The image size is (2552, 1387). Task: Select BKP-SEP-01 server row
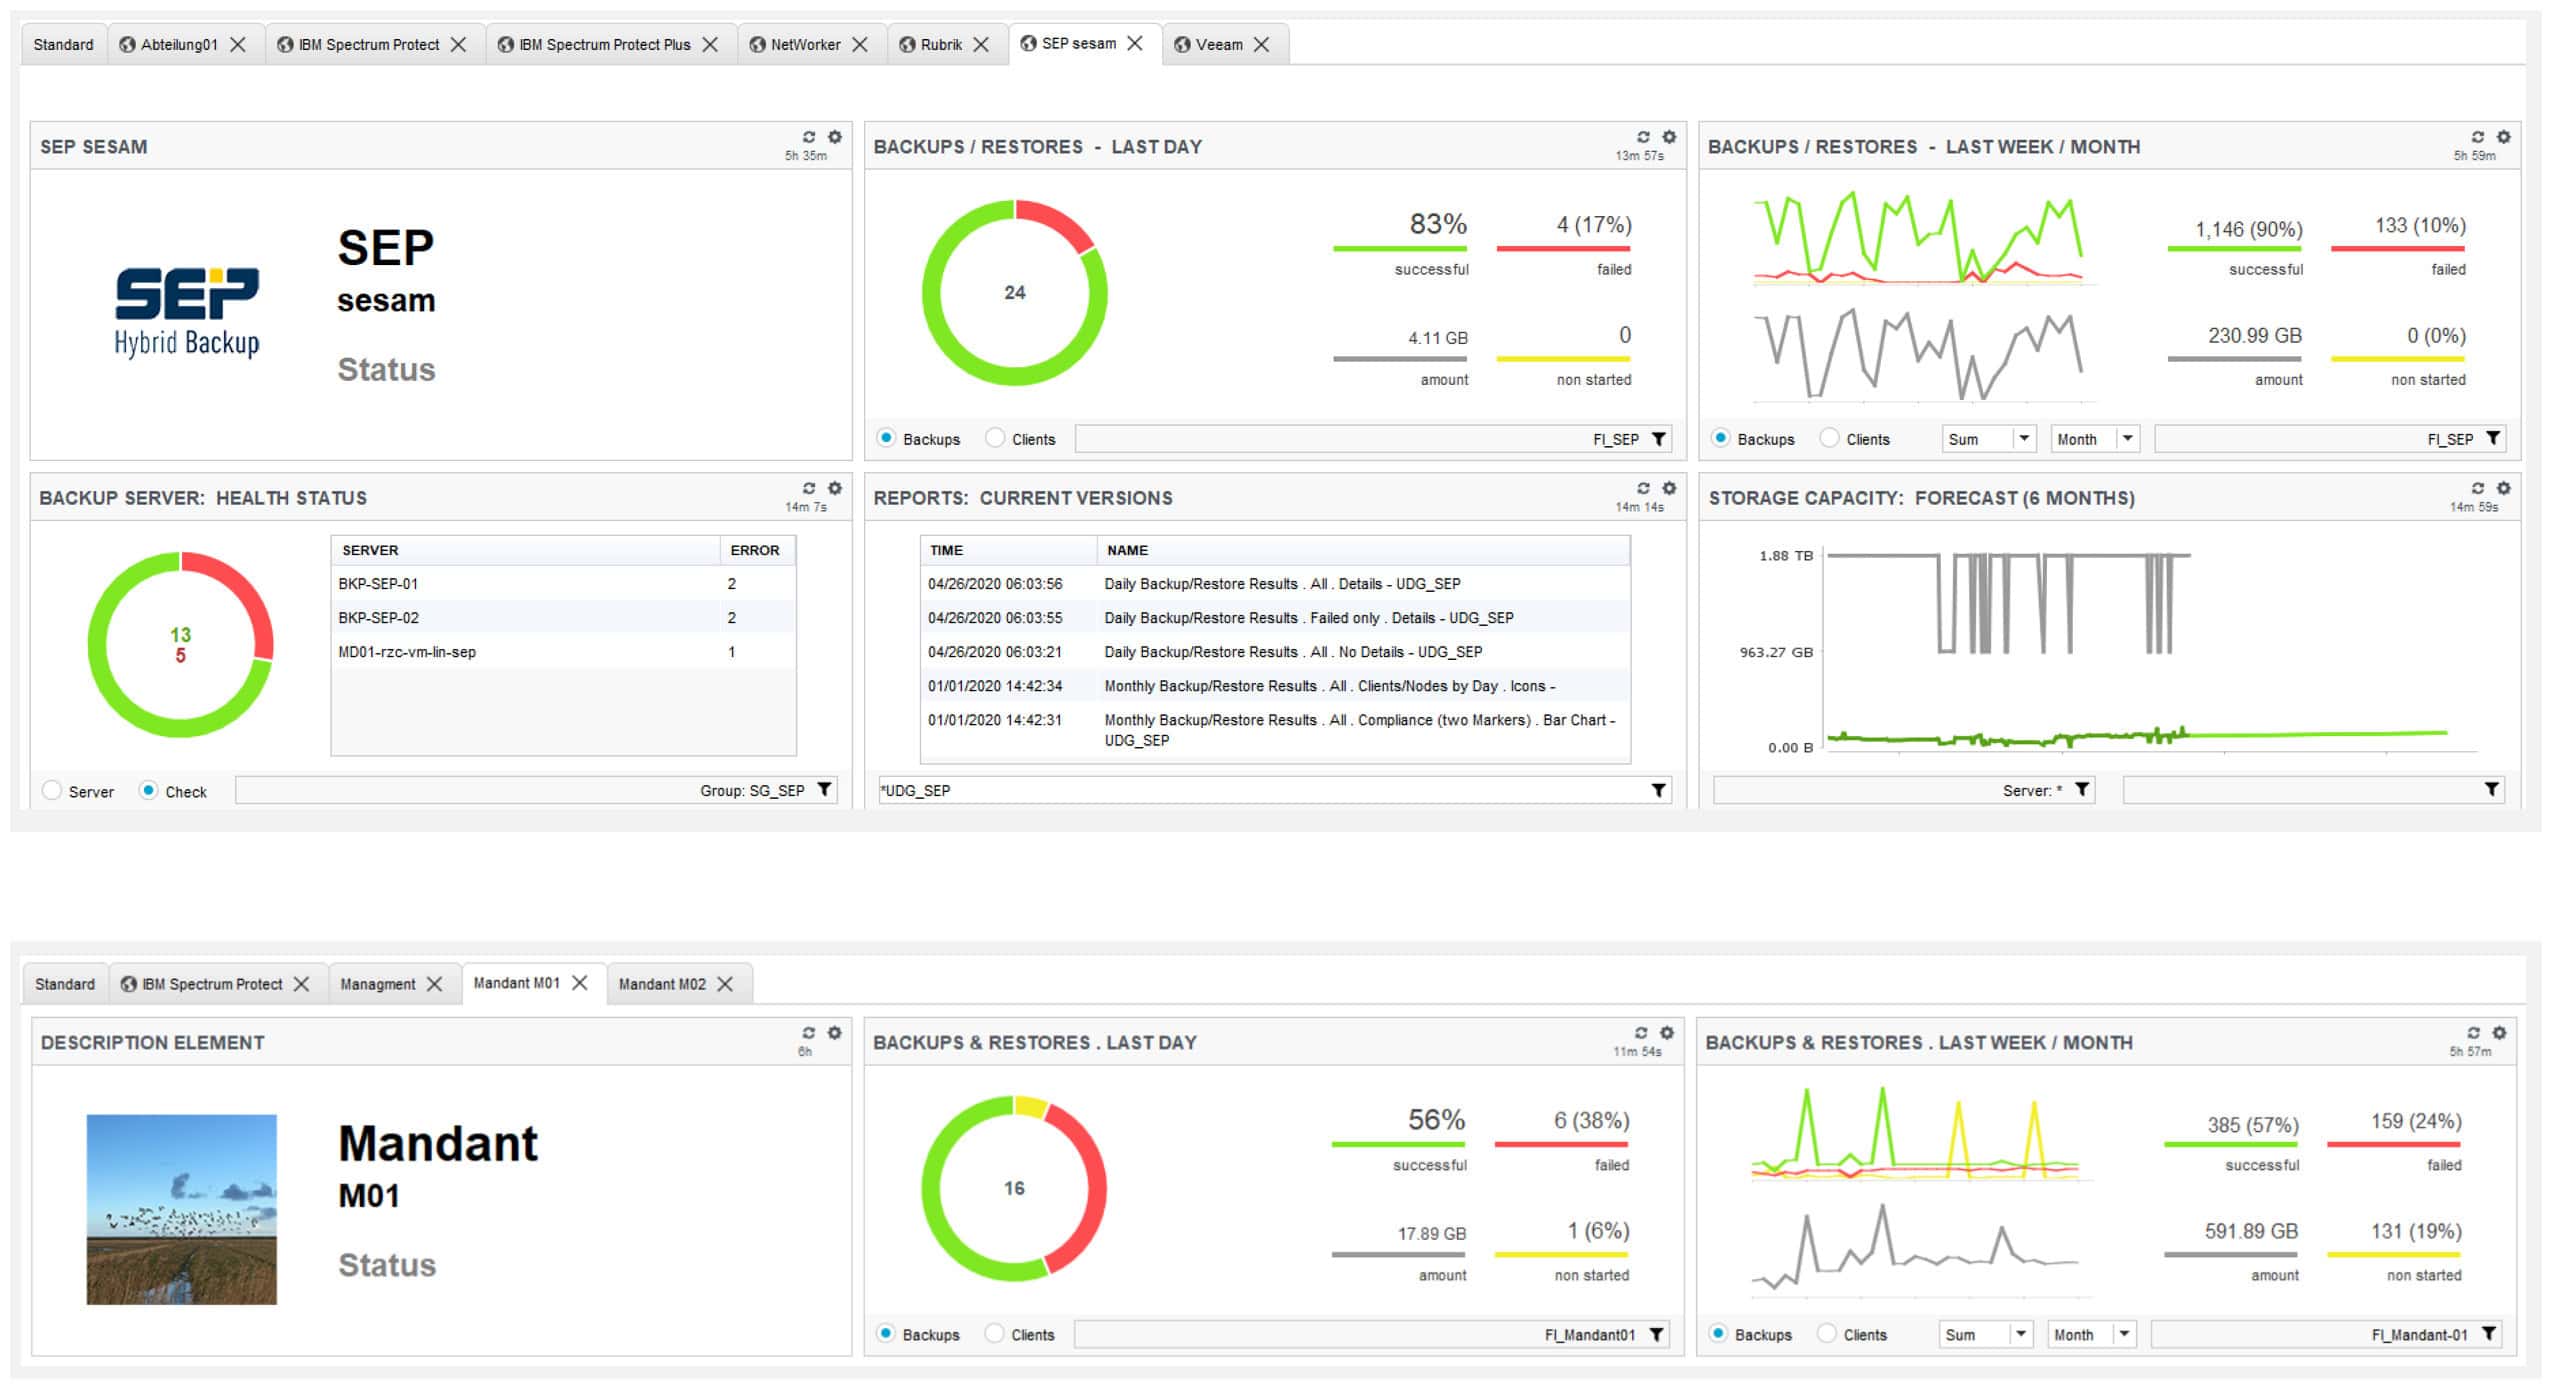pyautogui.click(x=378, y=584)
